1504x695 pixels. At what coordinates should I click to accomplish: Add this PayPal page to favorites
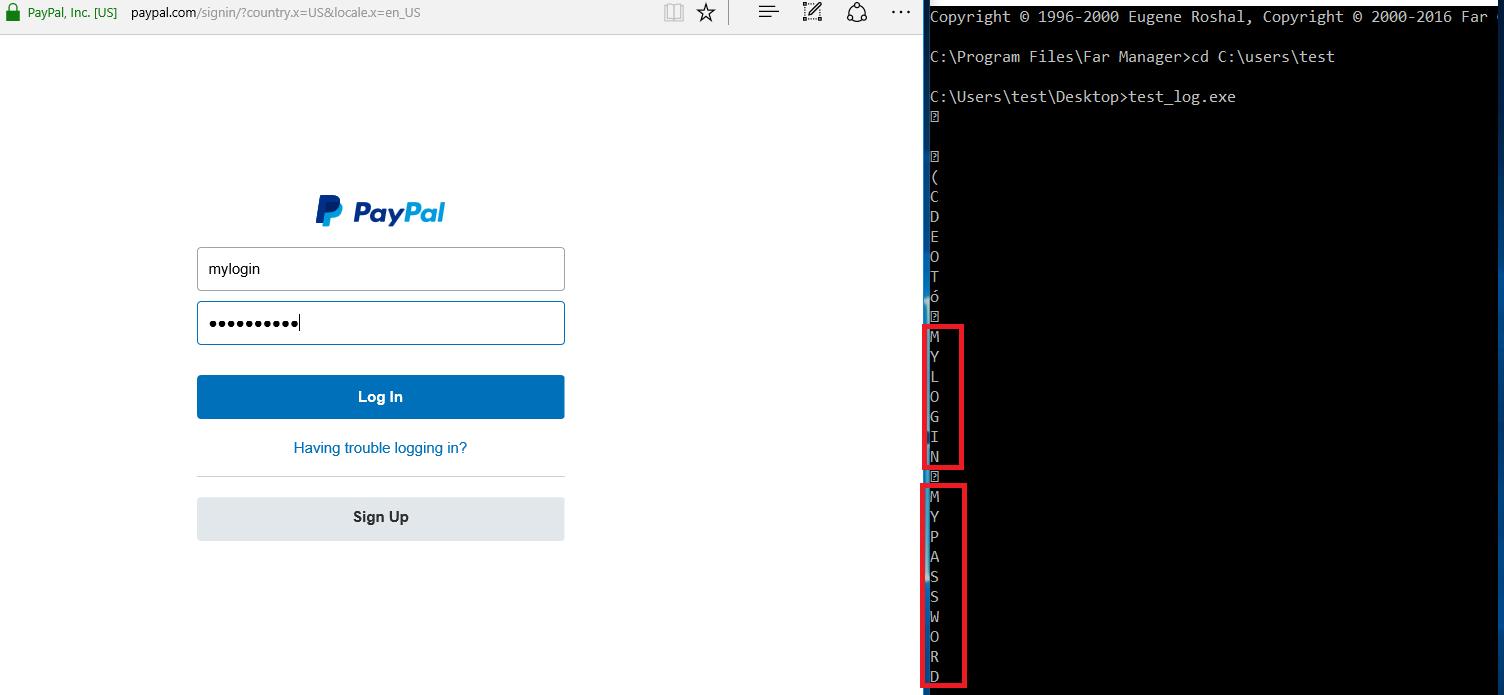[706, 13]
